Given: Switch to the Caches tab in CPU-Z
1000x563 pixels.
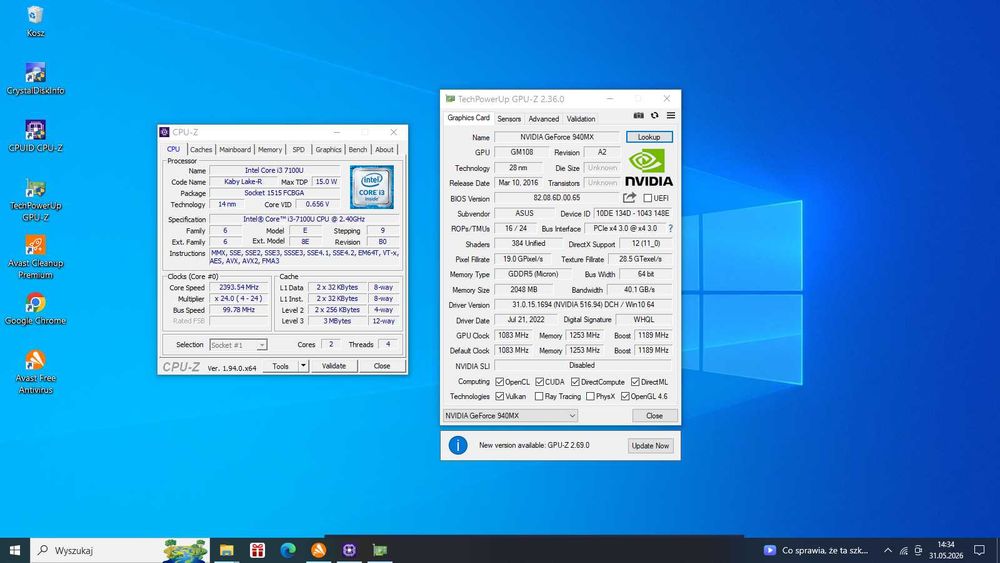Looking at the screenshot, I should coord(201,149).
